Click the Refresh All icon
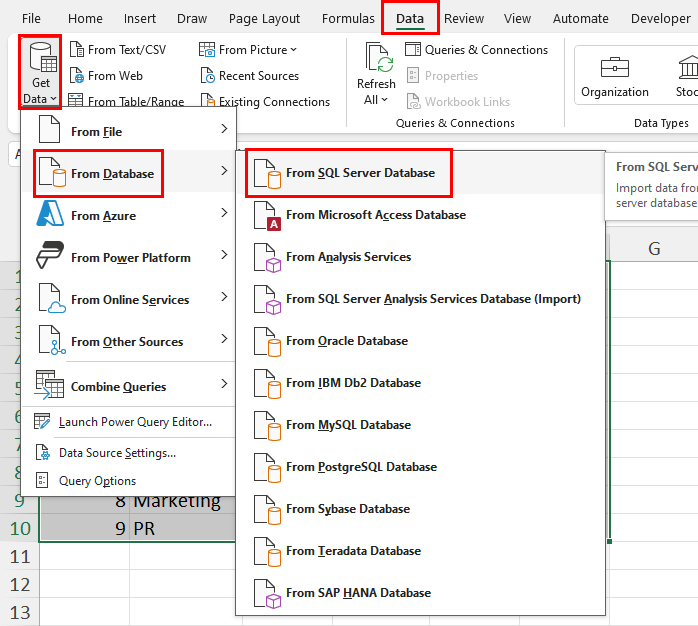The image size is (698, 626). [x=379, y=57]
